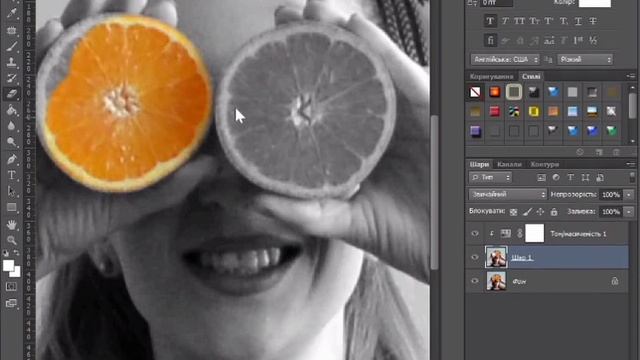
Task: Select the Zoom tool
Action: tap(11, 240)
